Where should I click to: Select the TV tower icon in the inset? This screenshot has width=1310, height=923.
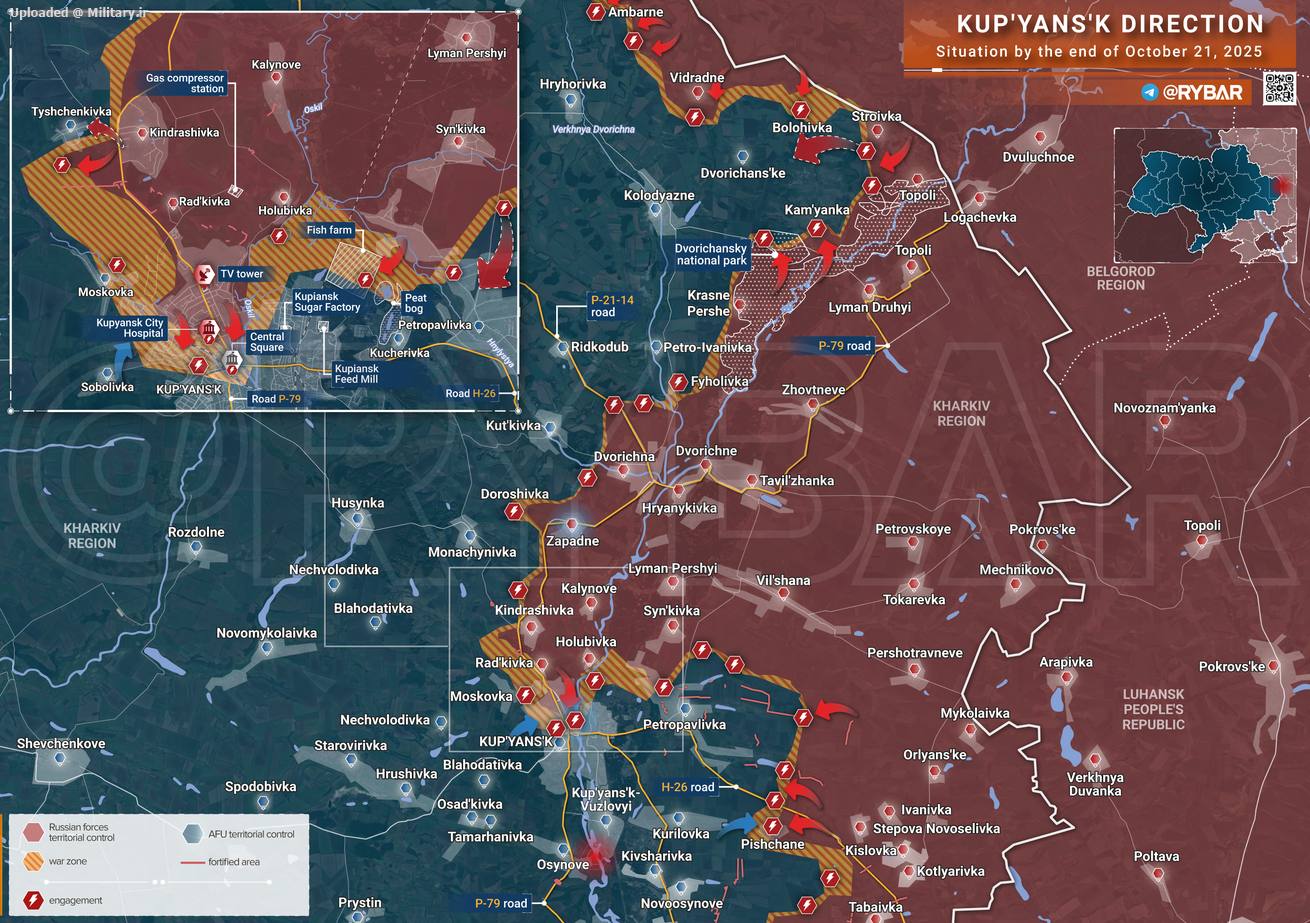[x=204, y=273]
